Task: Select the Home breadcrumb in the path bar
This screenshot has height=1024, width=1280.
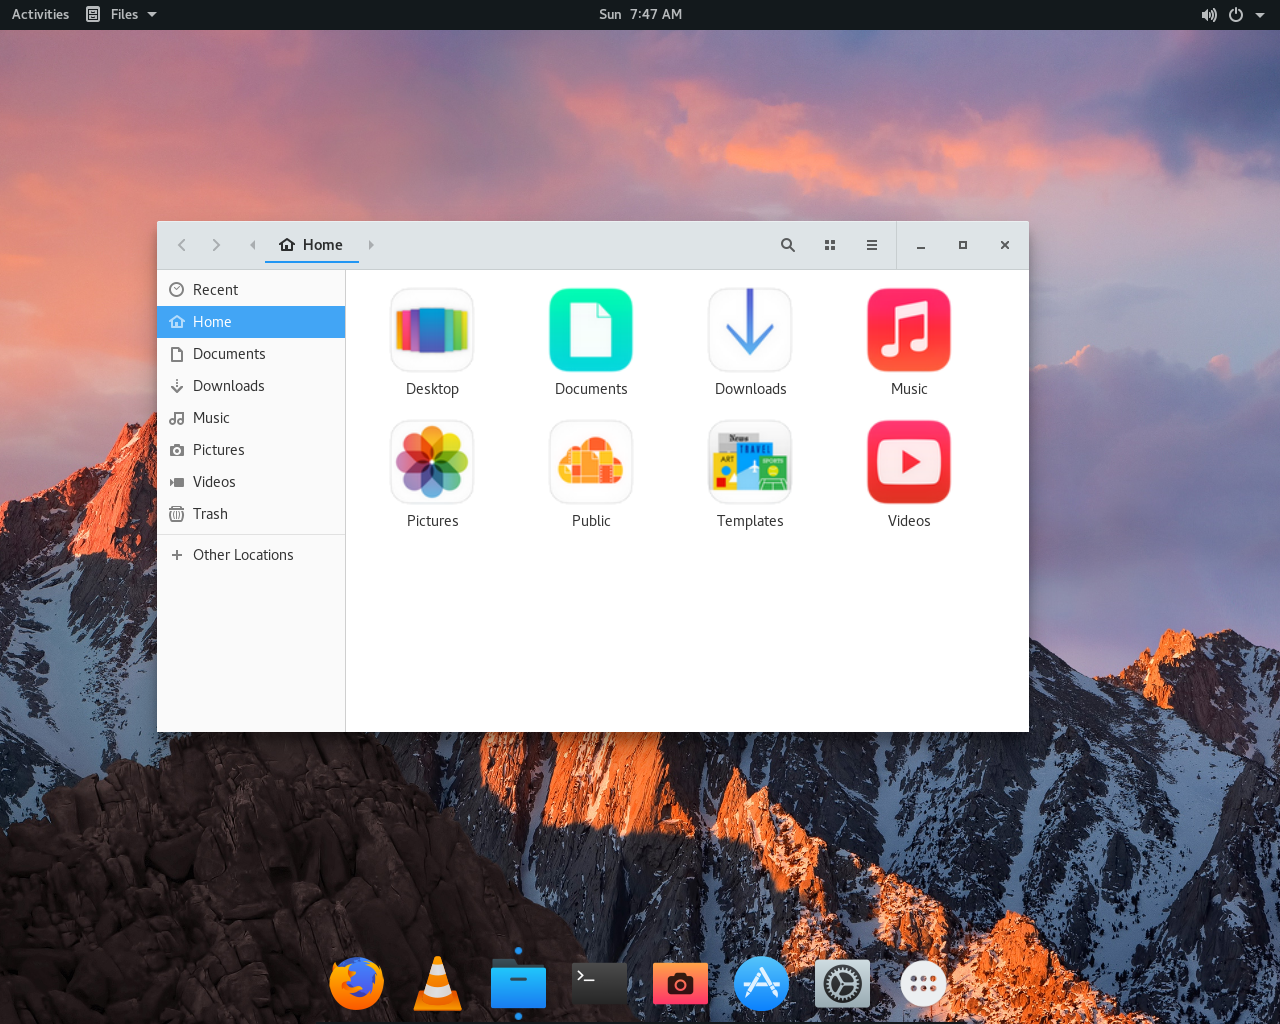Action: [311, 244]
